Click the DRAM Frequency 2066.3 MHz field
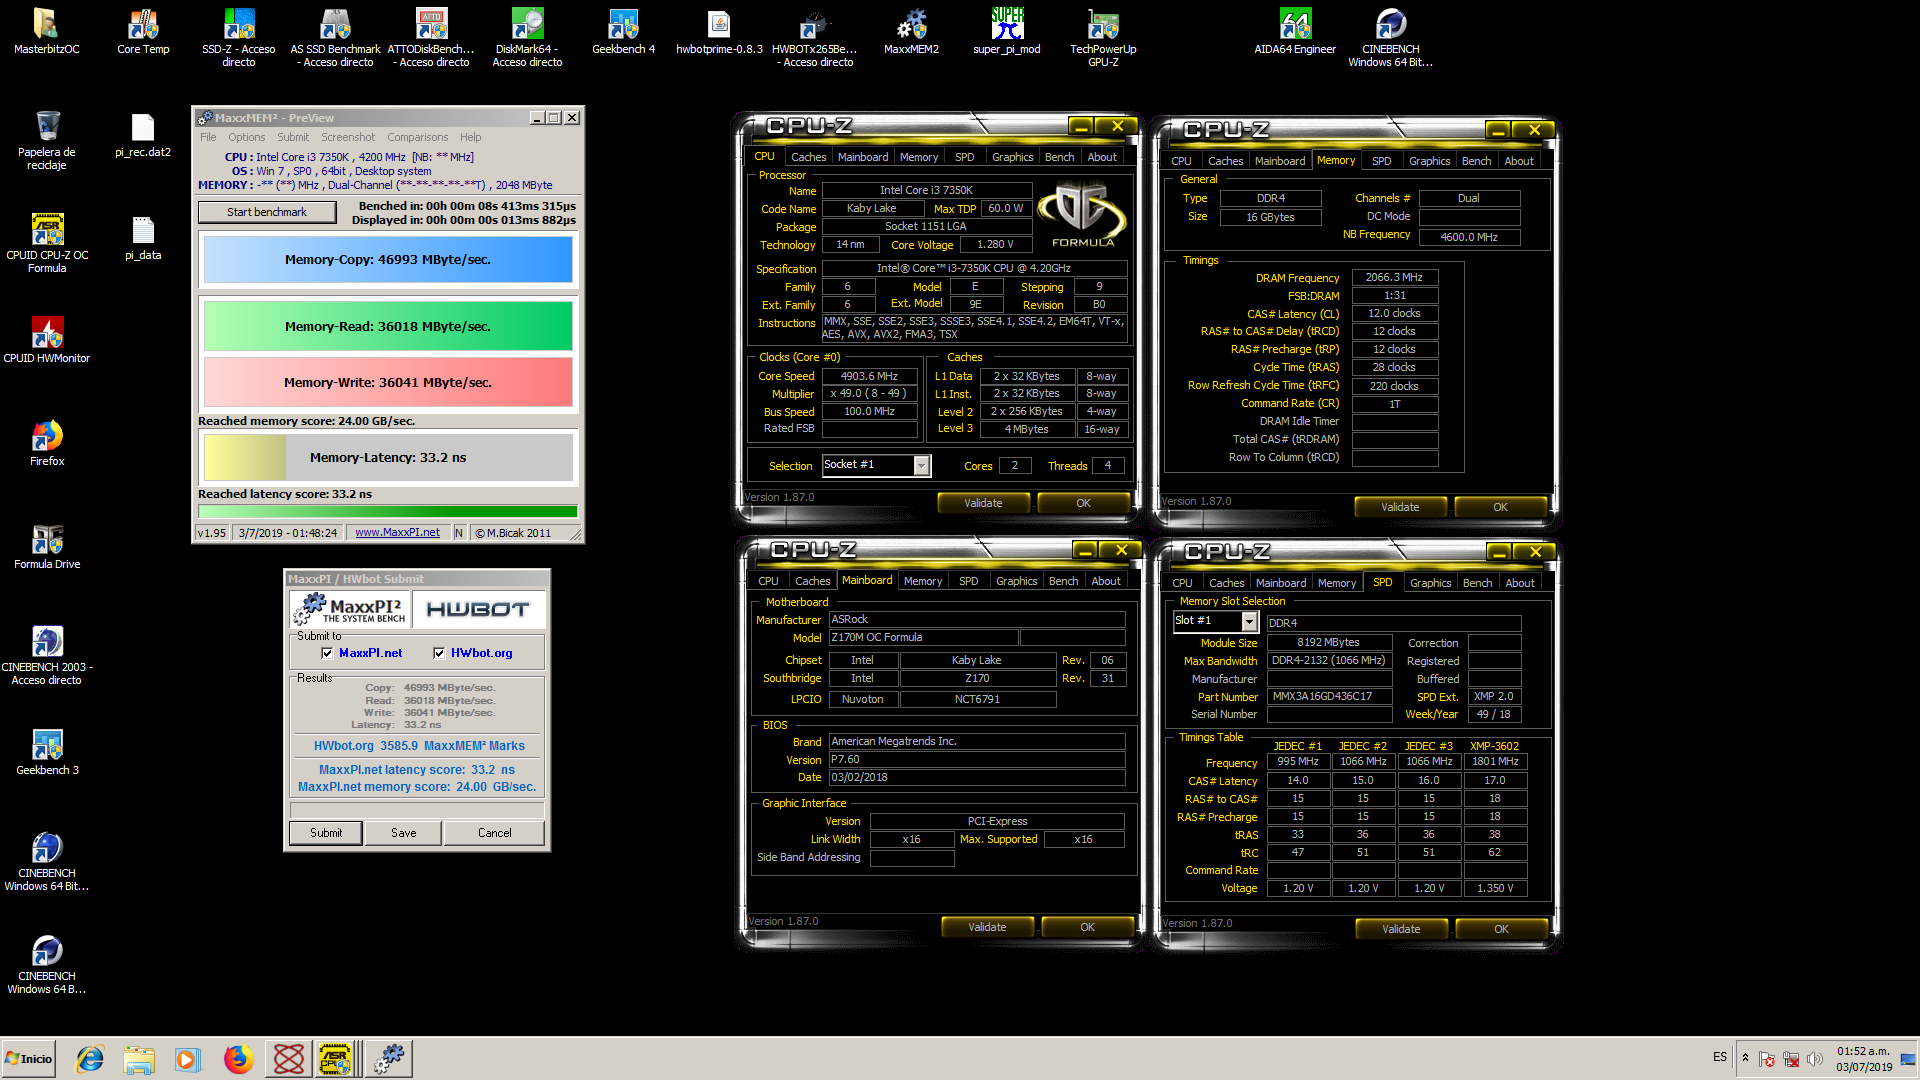1920x1080 pixels. click(1394, 278)
